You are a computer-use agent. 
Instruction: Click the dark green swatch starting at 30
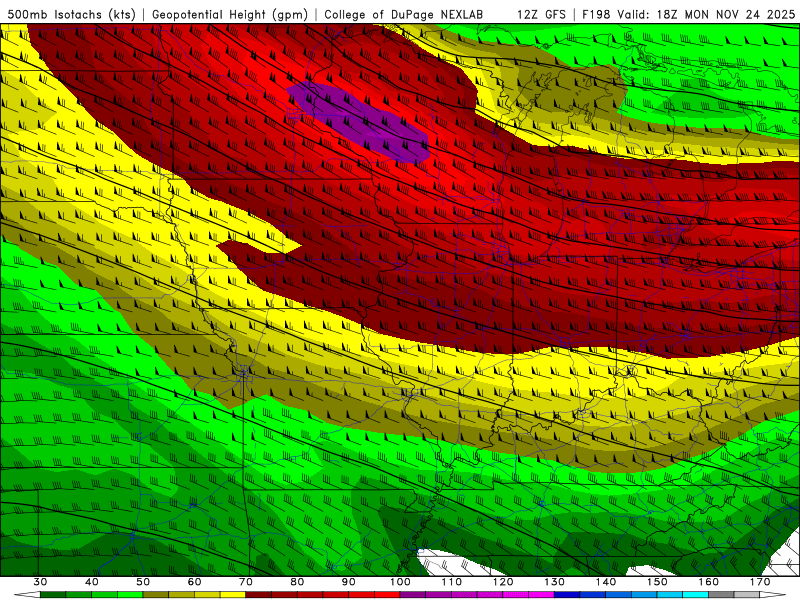[x=53, y=595]
